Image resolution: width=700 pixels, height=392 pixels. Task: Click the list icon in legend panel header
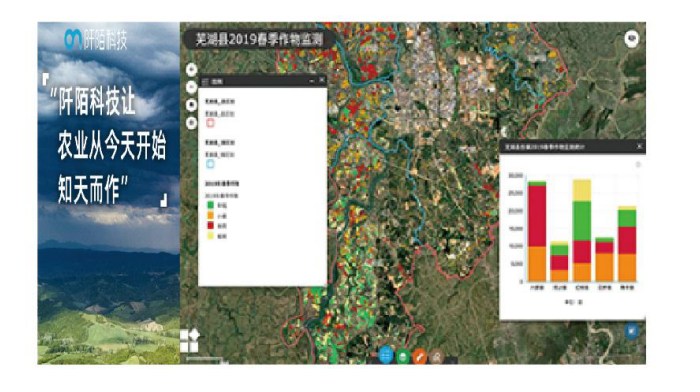(205, 81)
